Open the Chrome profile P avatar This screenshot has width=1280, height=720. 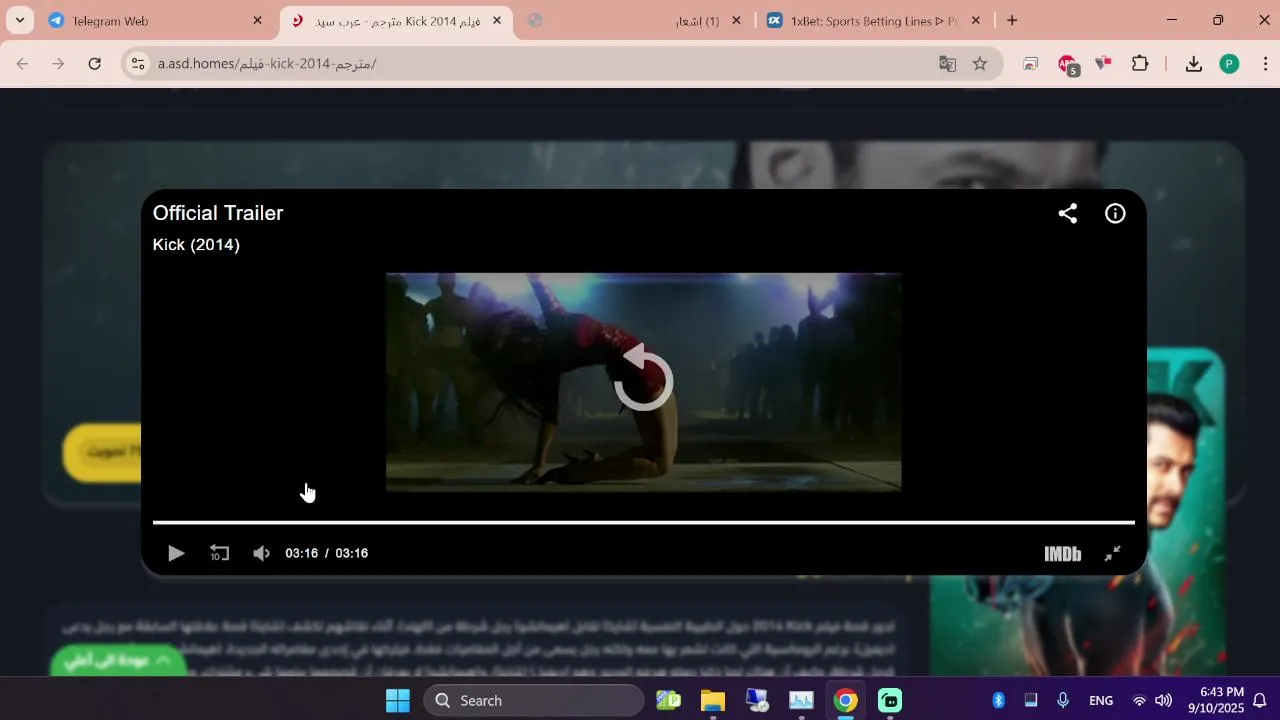tap(1229, 64)
